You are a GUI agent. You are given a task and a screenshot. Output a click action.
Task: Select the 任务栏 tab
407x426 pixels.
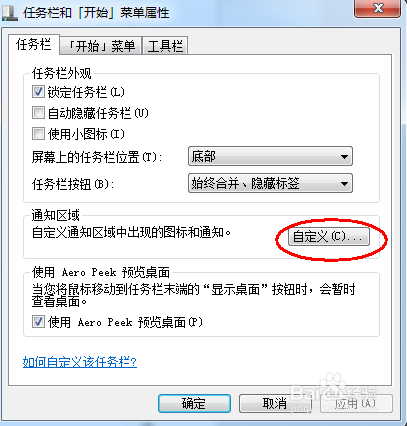(x=34, y=44)
